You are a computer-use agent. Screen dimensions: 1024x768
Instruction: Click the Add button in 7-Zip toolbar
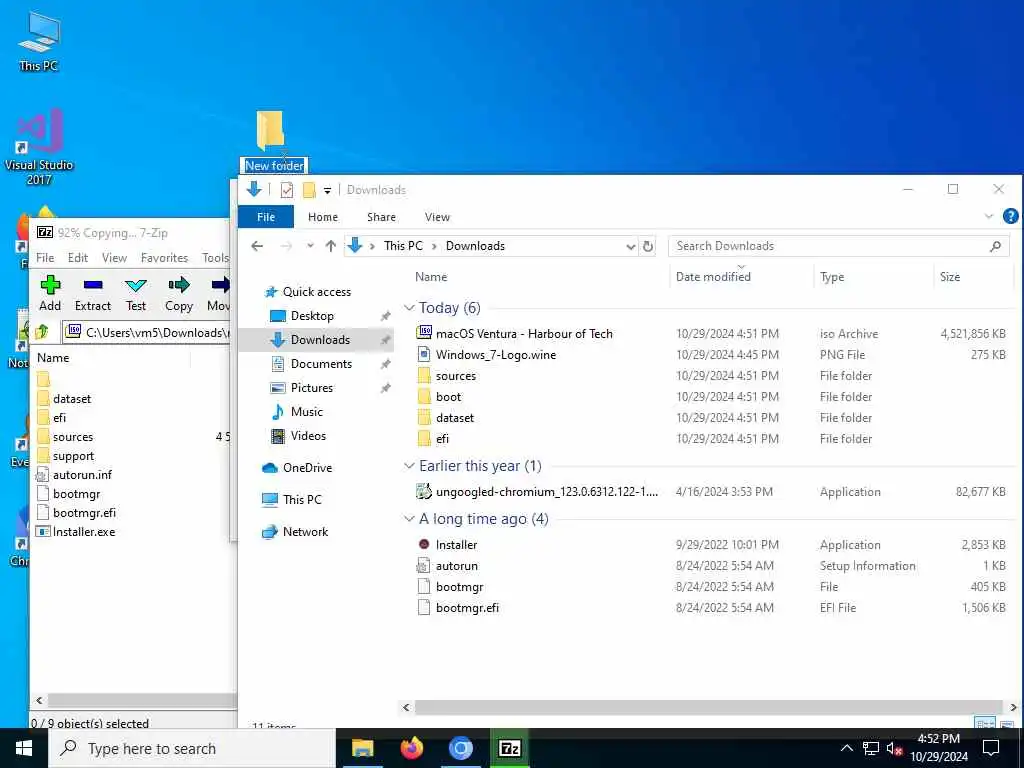point(50,293)
